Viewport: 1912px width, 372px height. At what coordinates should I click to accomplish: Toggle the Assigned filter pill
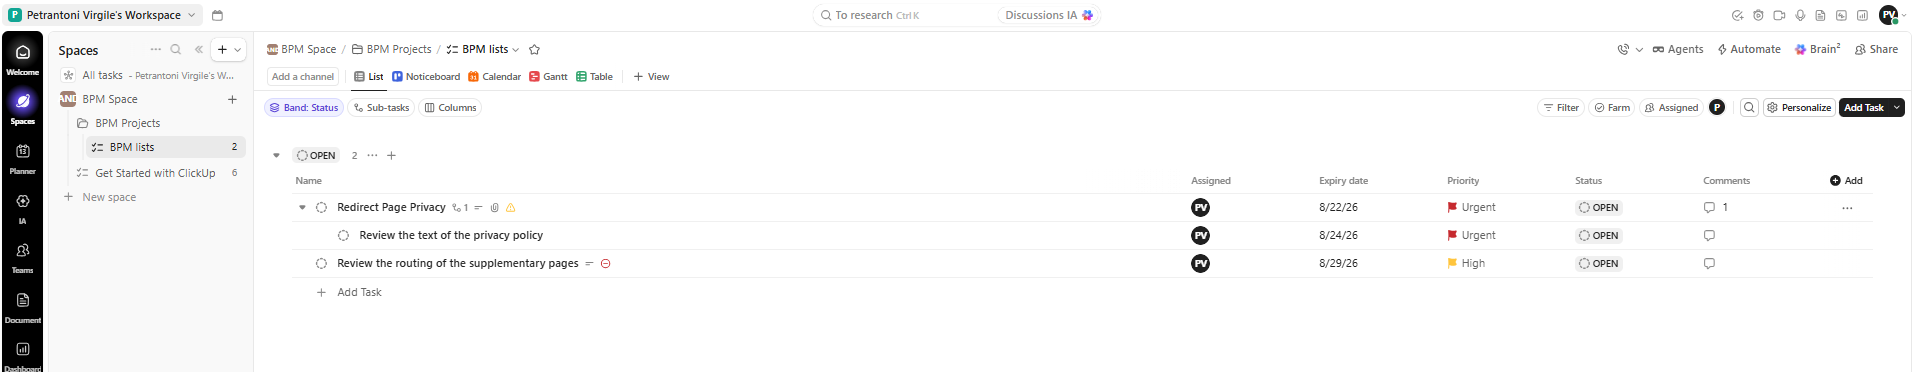pyautogui.click(x=1671, y=108)
